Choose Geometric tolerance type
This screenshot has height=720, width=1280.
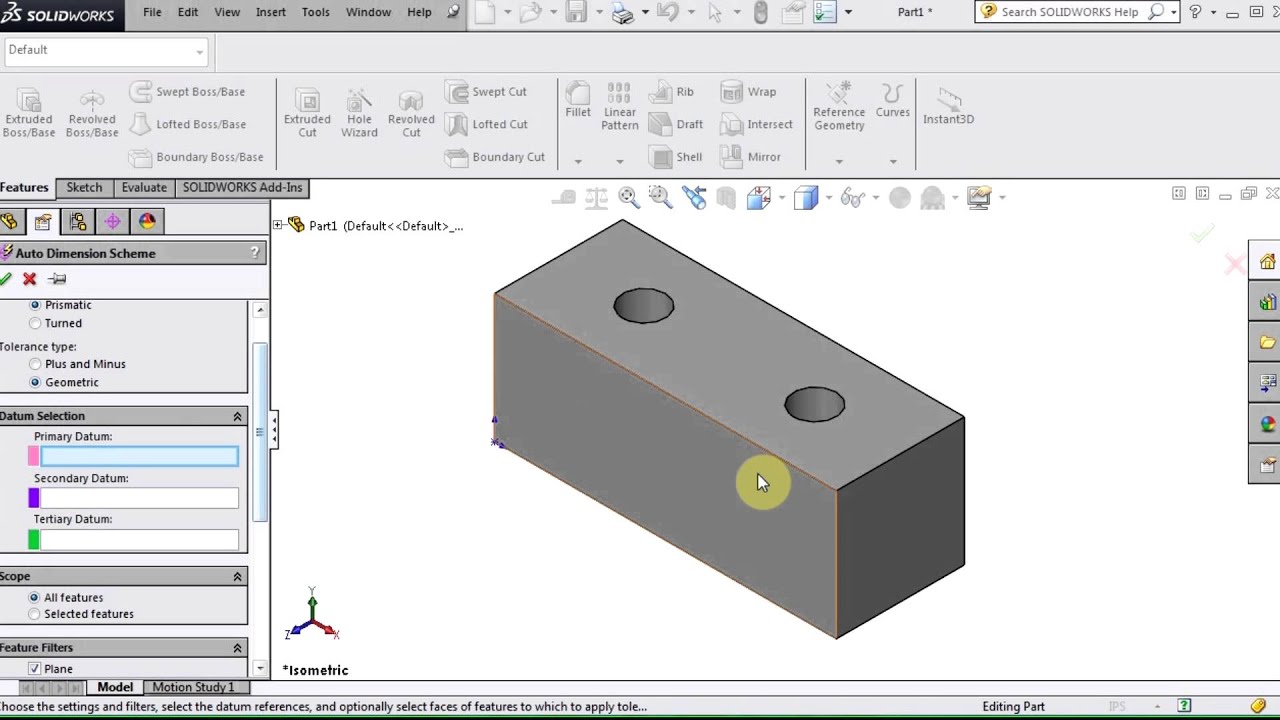pos(35,382)
